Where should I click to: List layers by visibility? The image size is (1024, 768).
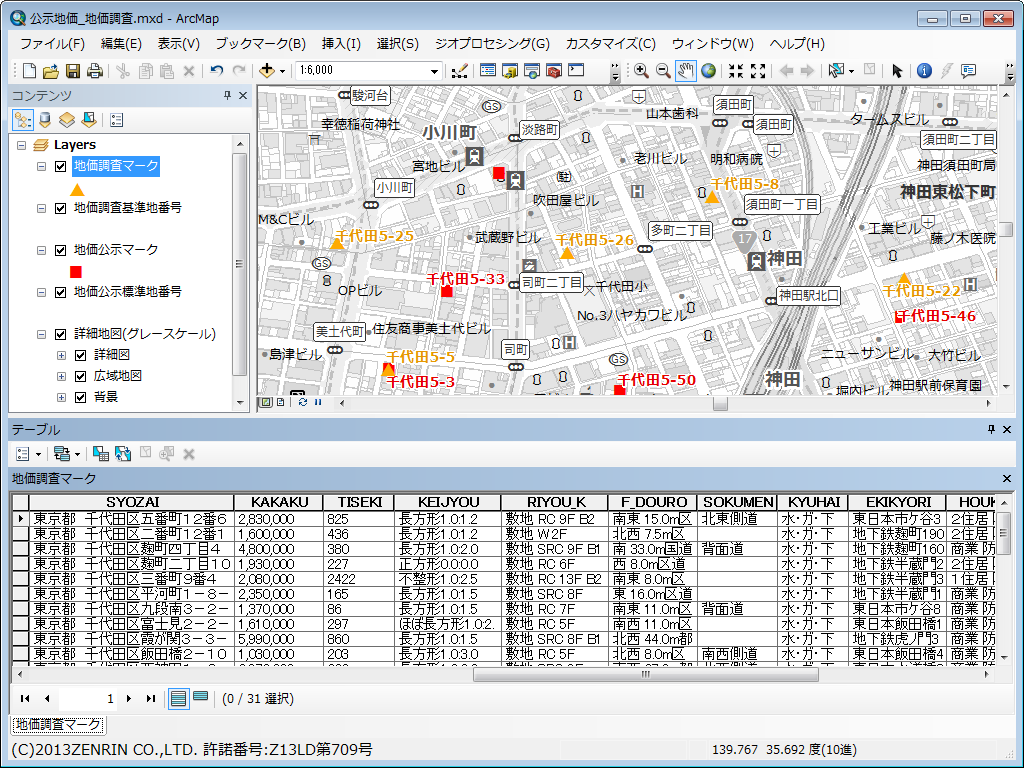point(67,120)
